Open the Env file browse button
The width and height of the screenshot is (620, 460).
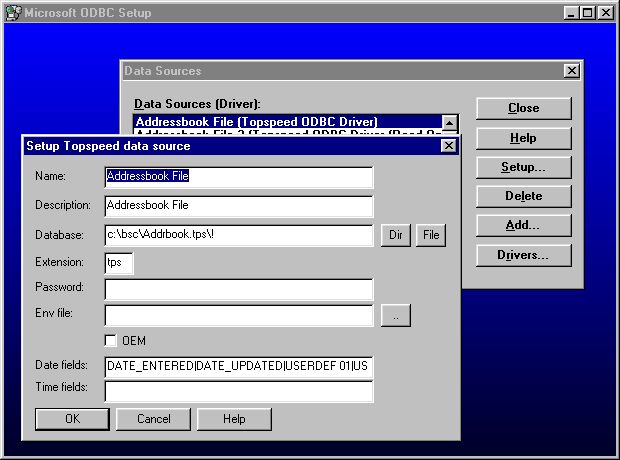[396, 315]
